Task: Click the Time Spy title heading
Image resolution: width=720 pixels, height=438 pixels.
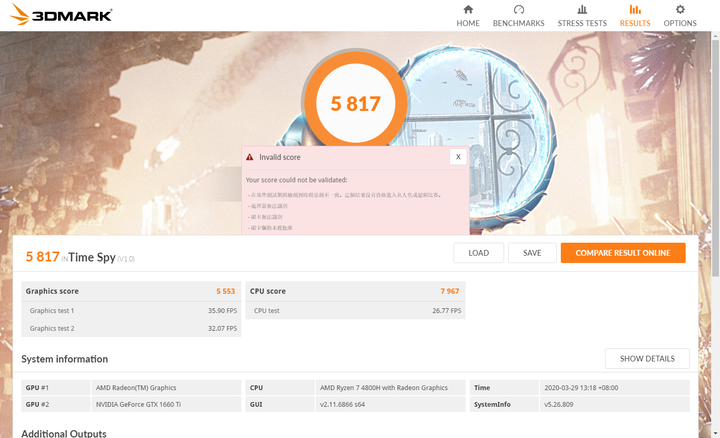Action: pyautogui.click(x=92, y=257)
